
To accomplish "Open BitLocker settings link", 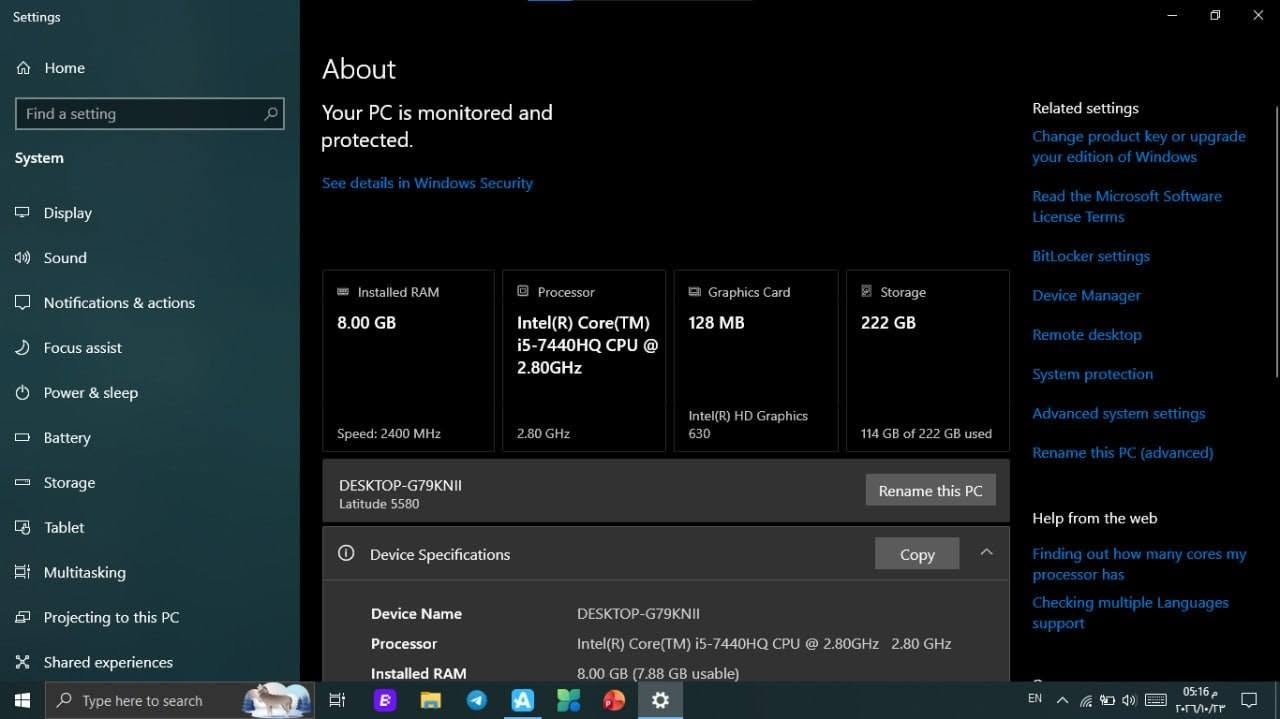I will point(1091,256).
